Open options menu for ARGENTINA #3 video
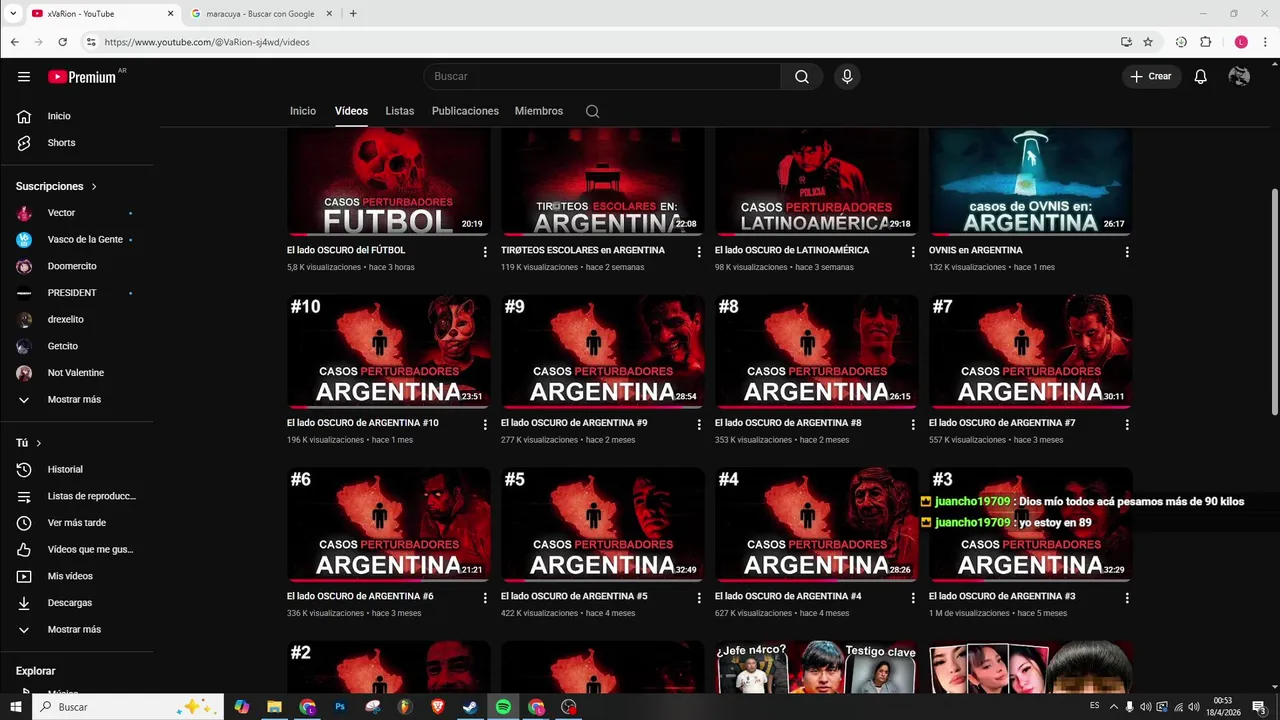Screen dimensions: 1280x720 1127,598
